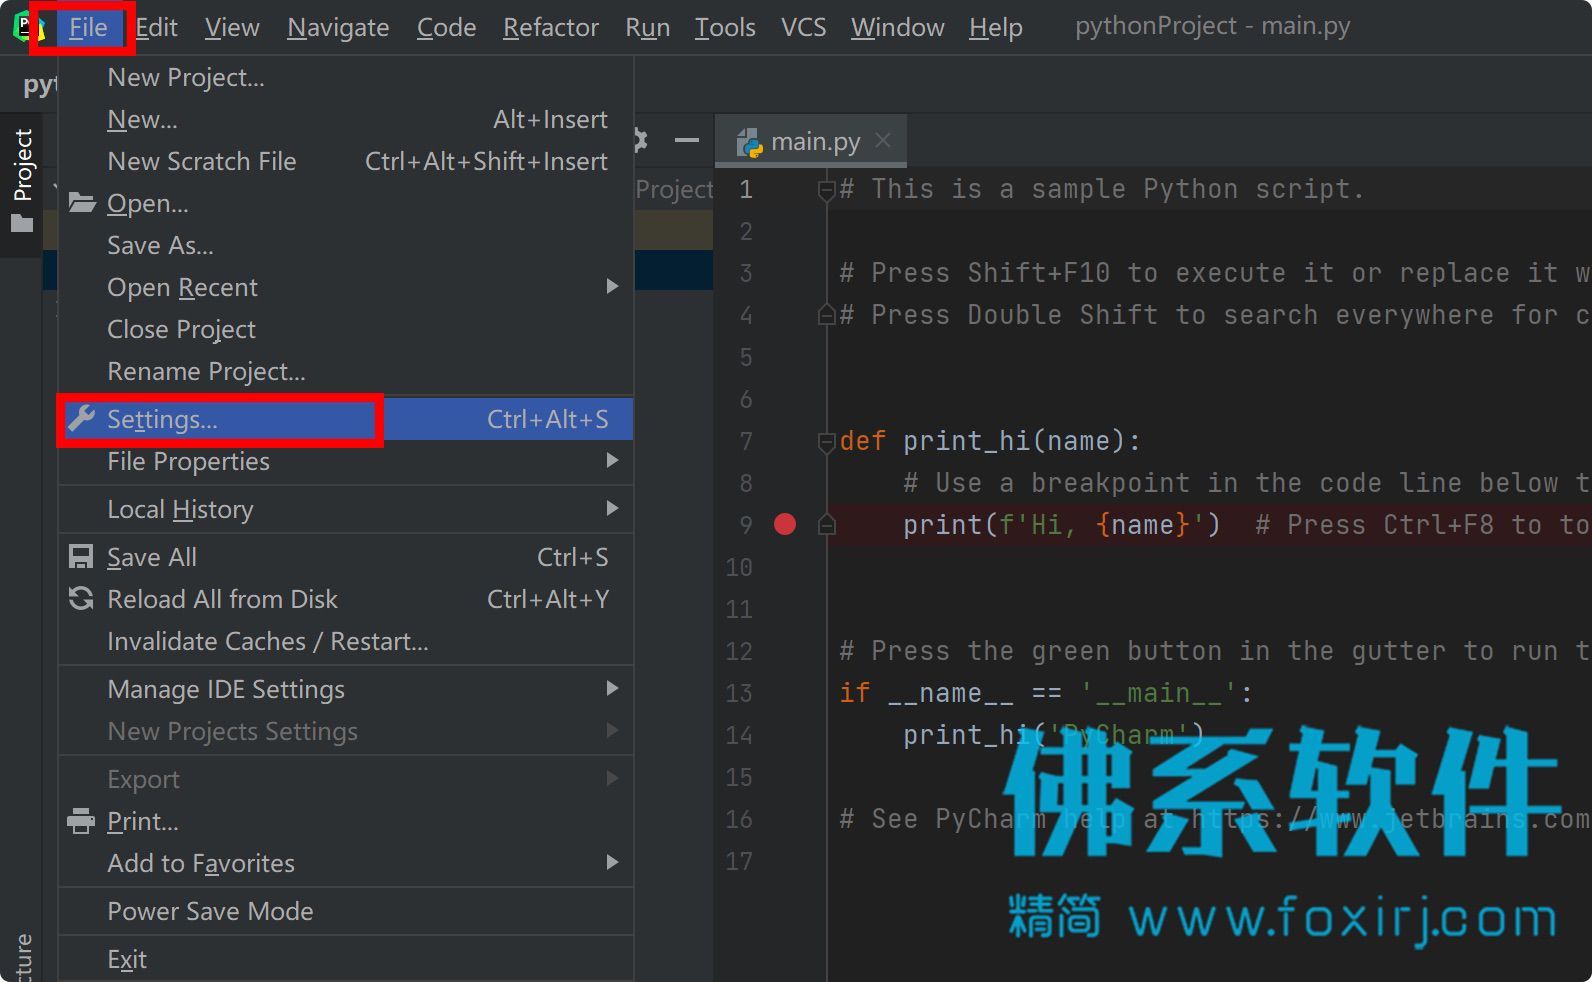Hide the Project panel with the minus icon
The height and width of the screenshot is (982, 1592).
coord(687,141)
